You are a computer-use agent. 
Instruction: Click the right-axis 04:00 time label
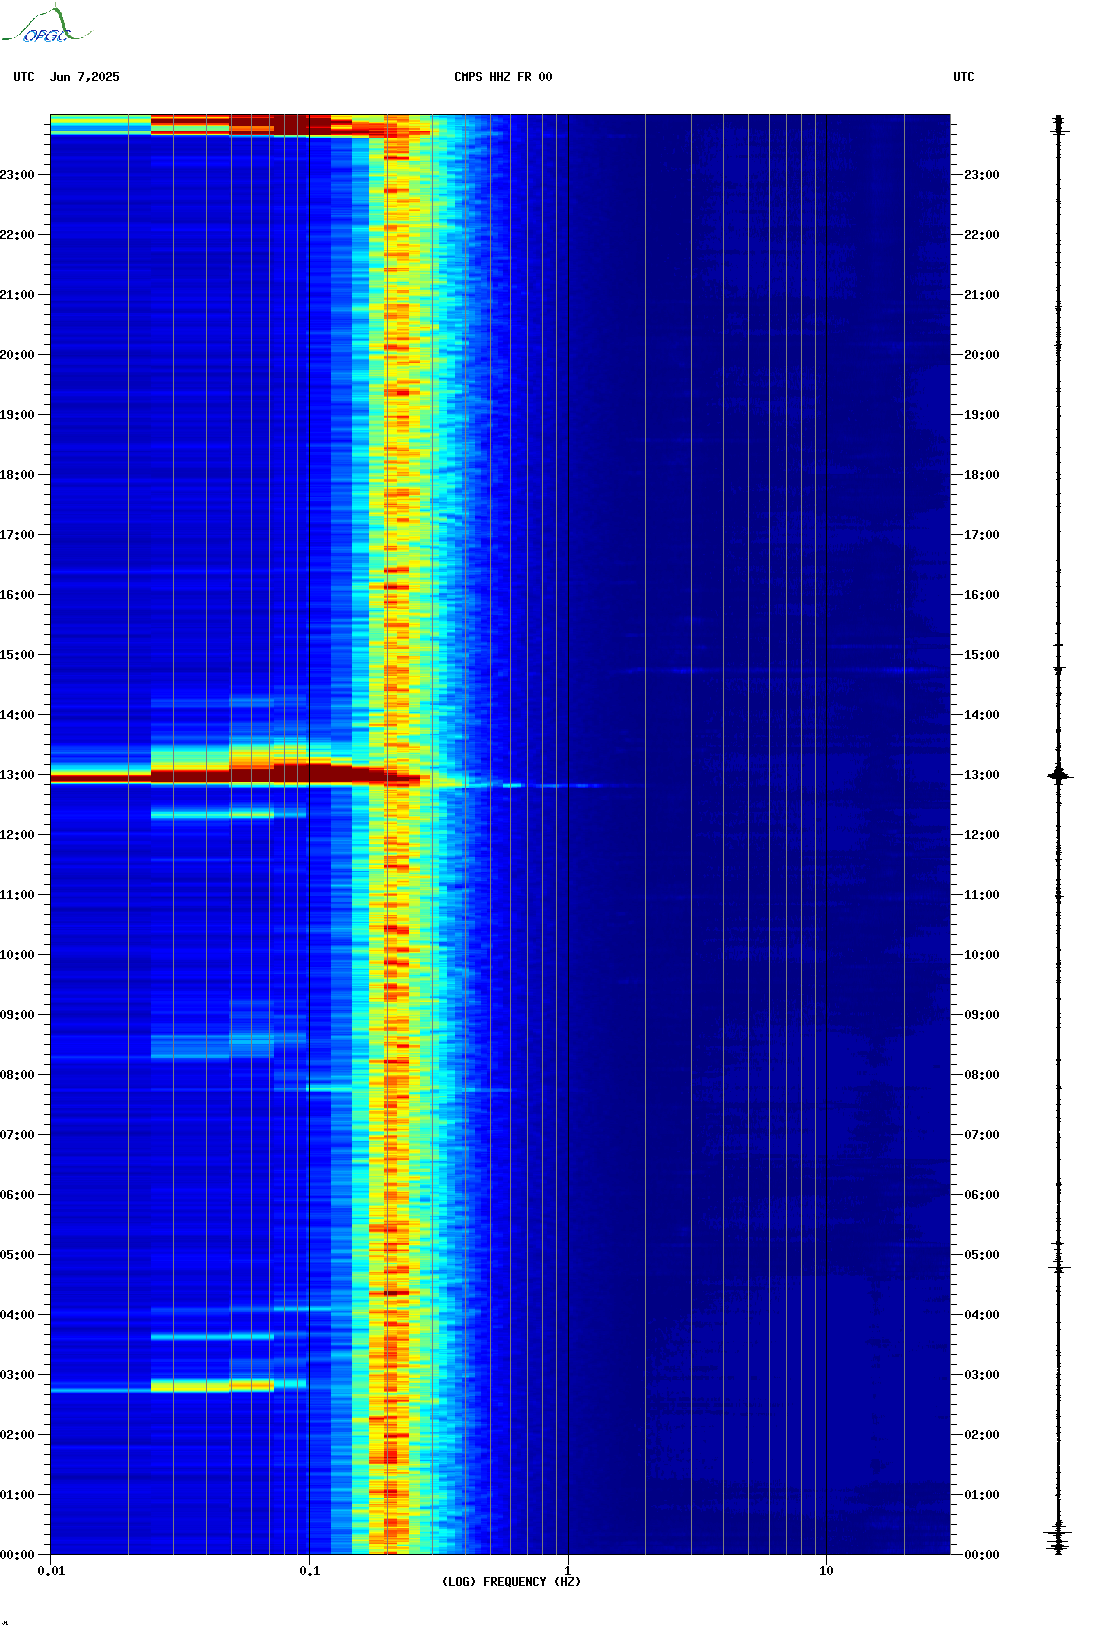pyautogui.click(x=982, y=1315)
